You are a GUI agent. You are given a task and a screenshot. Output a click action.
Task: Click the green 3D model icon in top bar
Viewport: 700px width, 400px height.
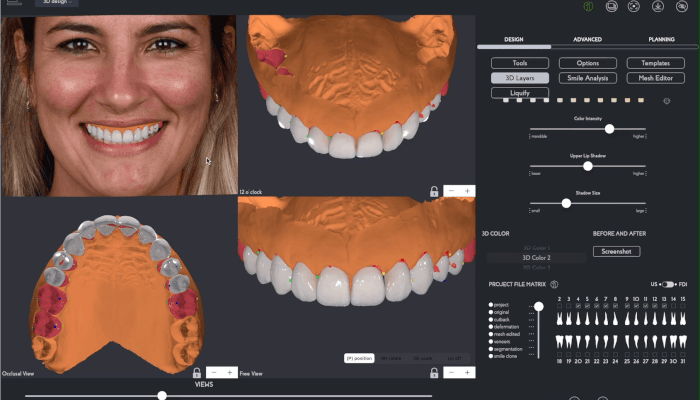coord(588,6)
